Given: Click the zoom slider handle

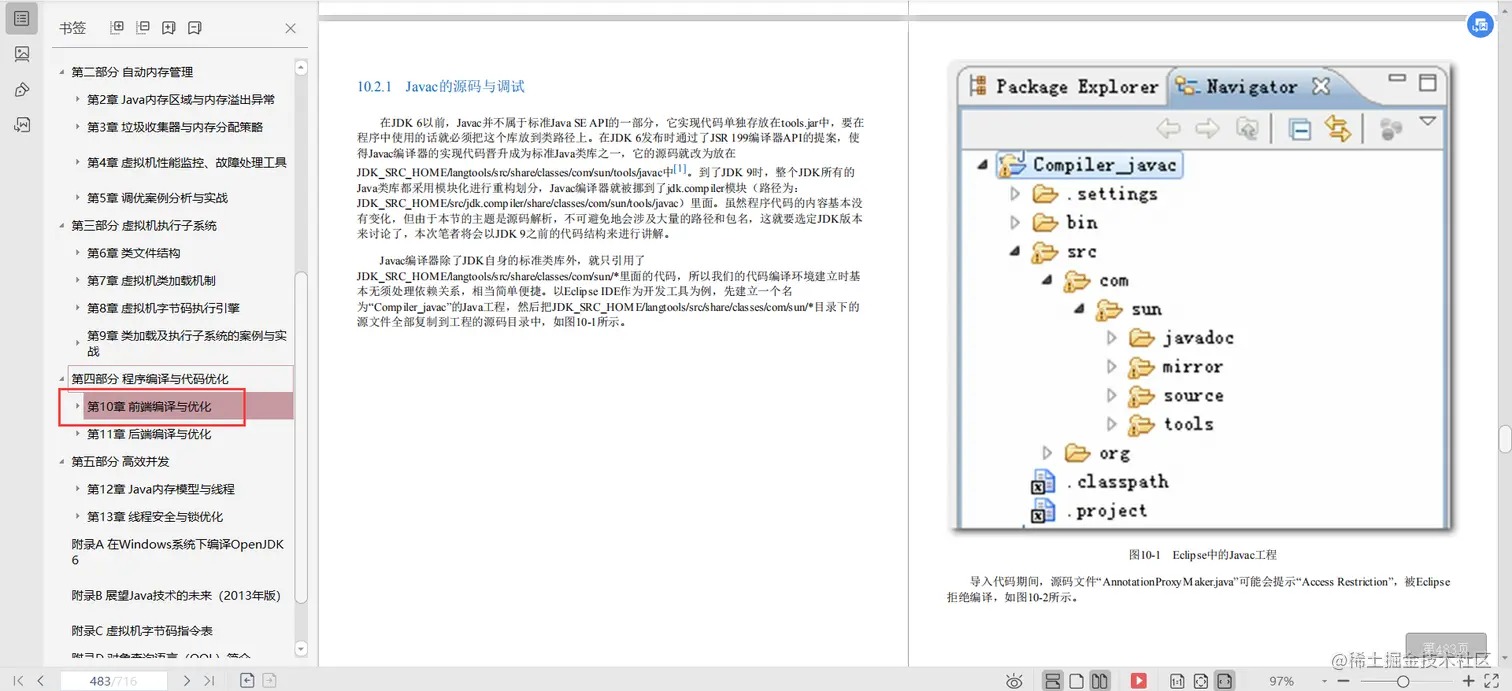Looking at the screenshot, I should tap(1403, 681).
